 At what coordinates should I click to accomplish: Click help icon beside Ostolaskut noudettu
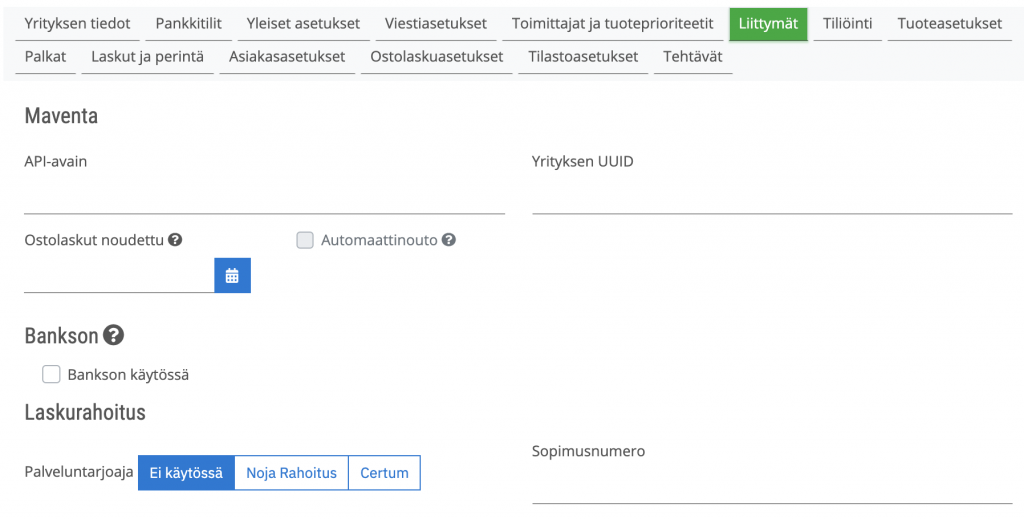coord(175,240)
